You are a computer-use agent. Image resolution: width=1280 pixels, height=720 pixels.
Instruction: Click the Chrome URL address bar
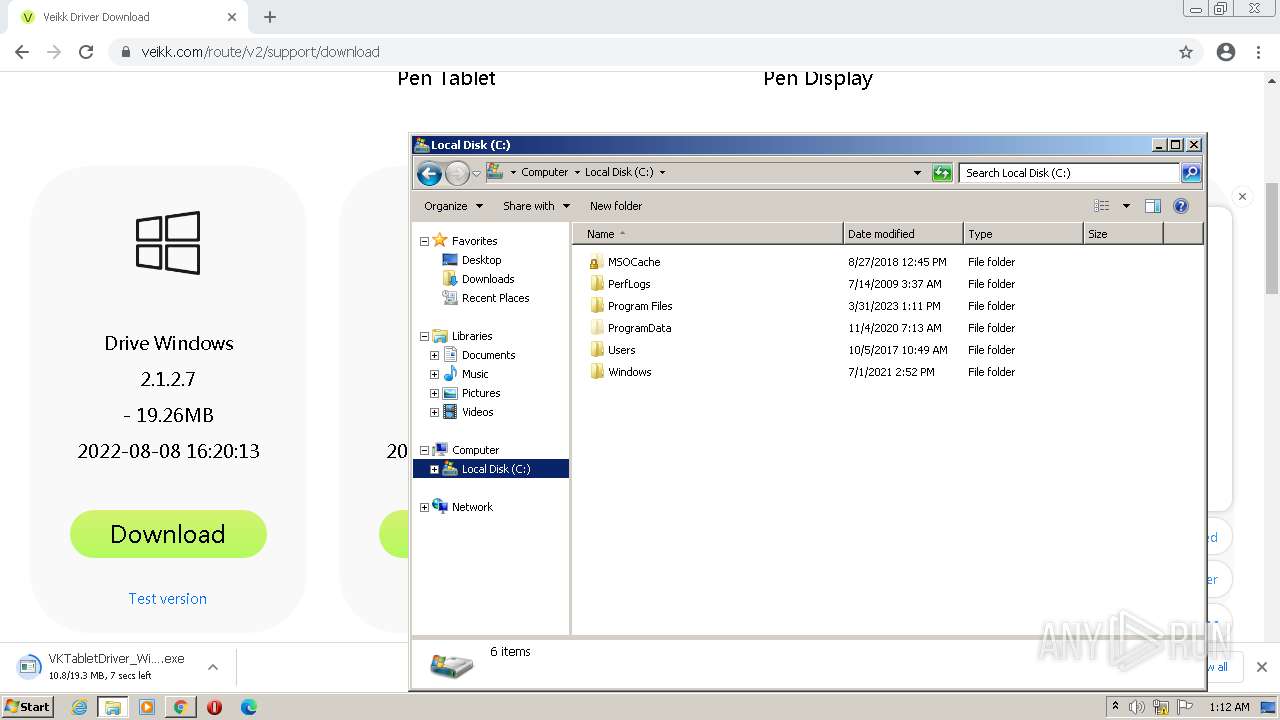640,52
